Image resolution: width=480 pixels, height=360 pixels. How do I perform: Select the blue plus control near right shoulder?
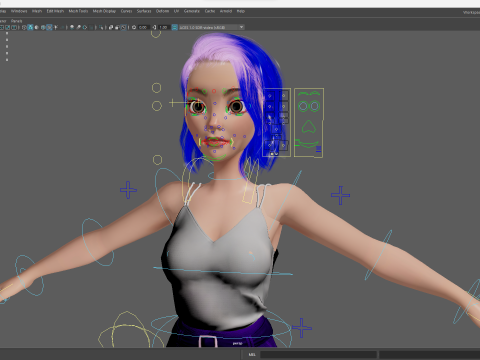coord(340,195)
